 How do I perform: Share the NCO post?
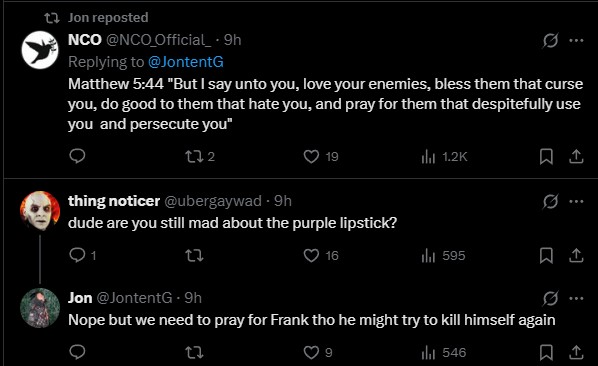[x=576, y=156]
